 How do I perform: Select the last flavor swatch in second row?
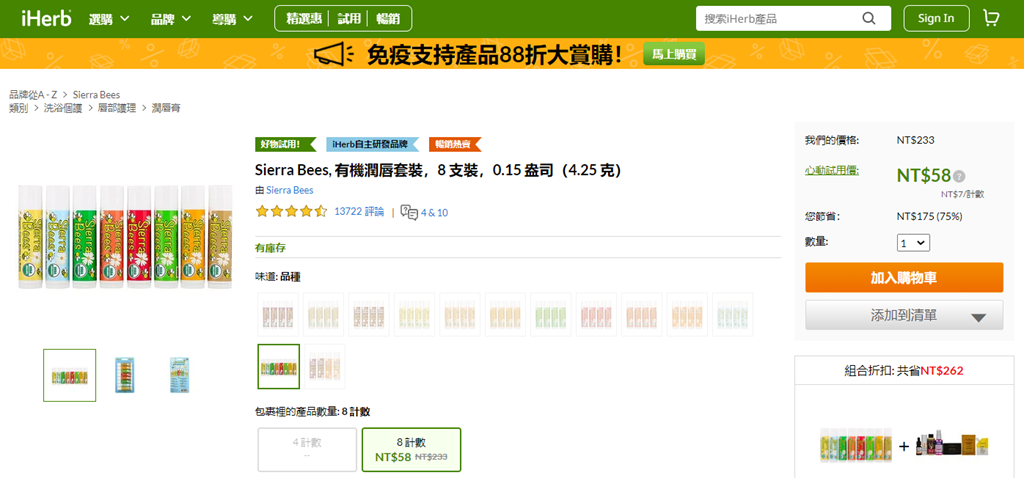[325, 366]
